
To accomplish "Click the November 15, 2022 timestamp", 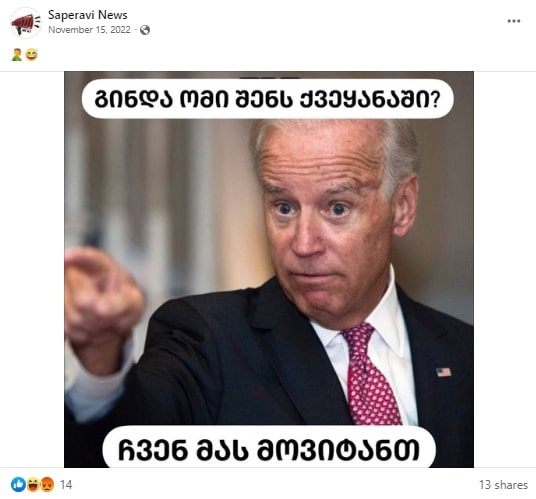I will coord(89,30).
